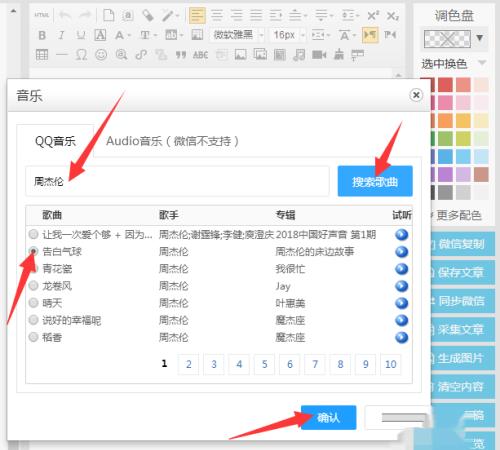
Task: Select the 告白气球 radio button
Action: pyautogui.click(x=33, y=251)
